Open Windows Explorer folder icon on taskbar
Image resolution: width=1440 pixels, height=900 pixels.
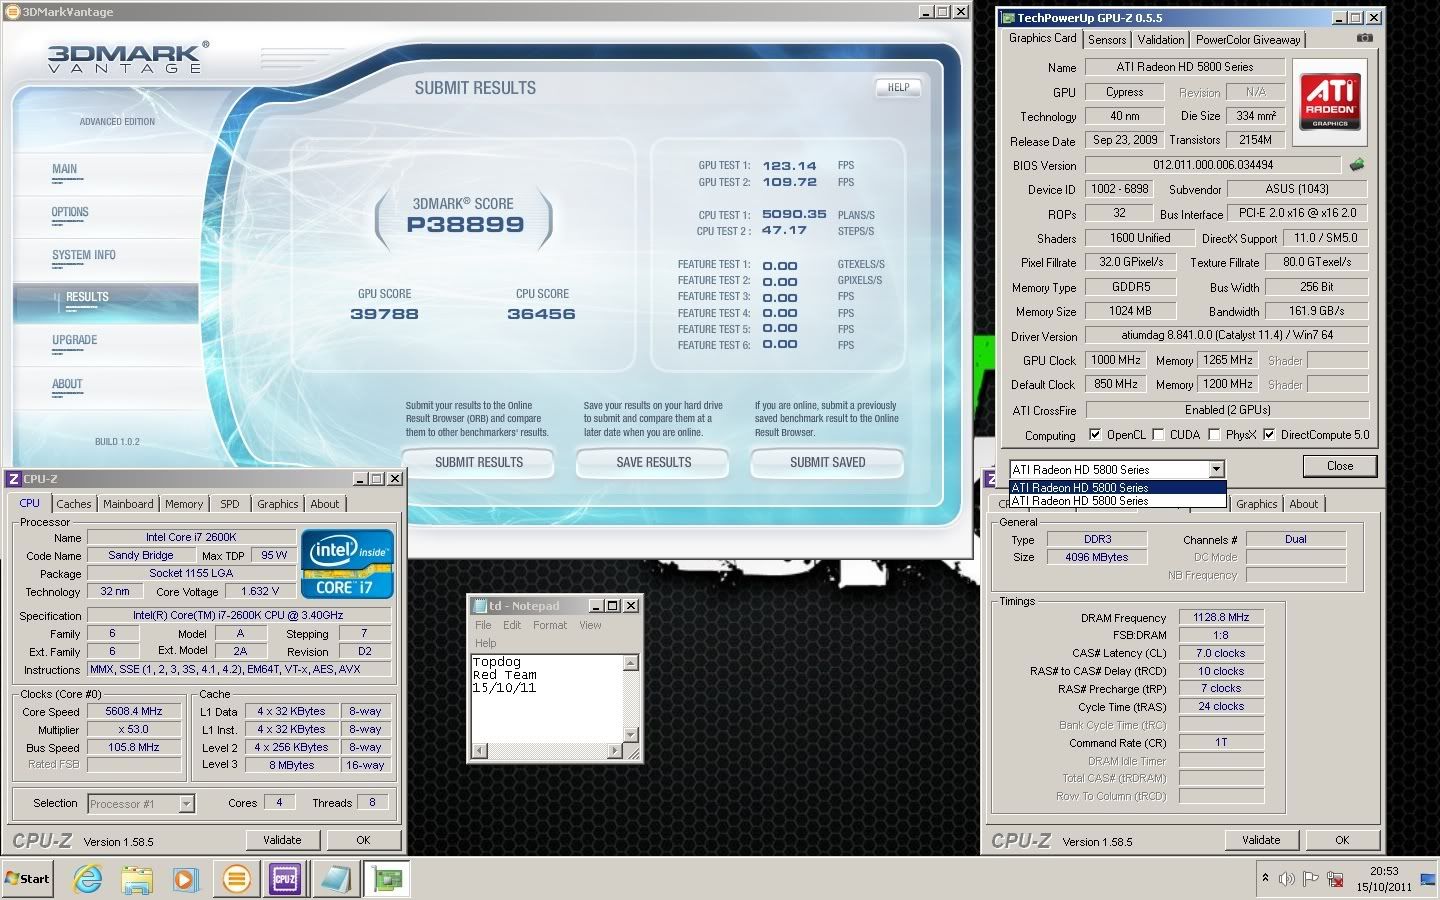137,879
